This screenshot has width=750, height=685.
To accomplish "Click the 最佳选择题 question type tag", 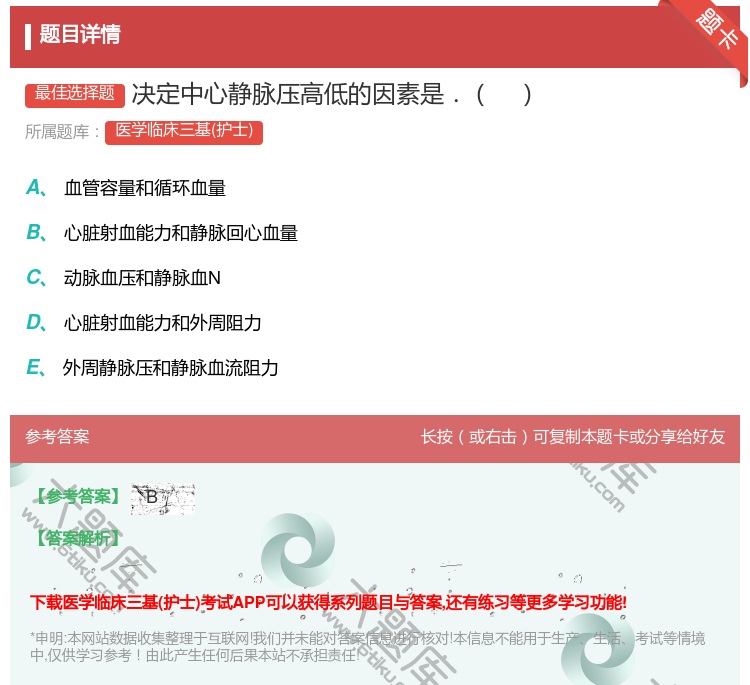I will [75, 94].
